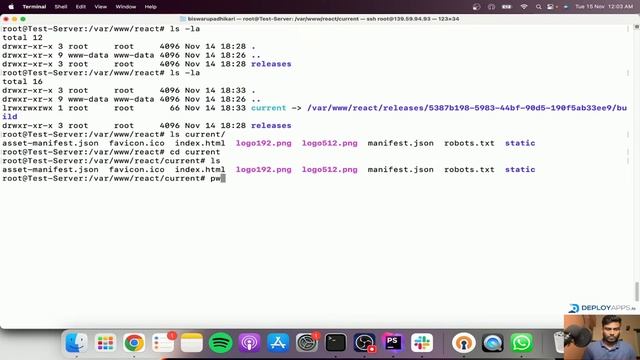The height and width of the screenshot is (360, 640).
Task: Click 'asset-manifest.json' in the last ls output
Action: (50, 169)
